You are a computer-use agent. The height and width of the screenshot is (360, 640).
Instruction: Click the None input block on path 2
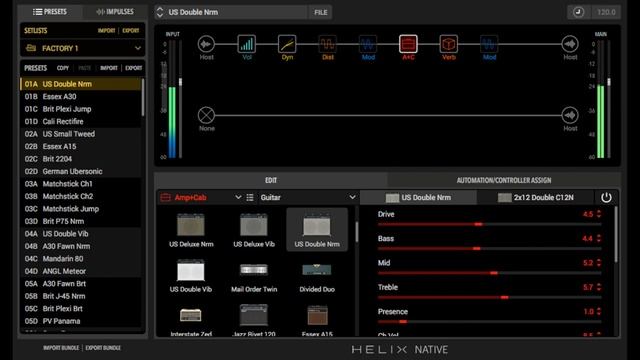[x=206, y=115]
